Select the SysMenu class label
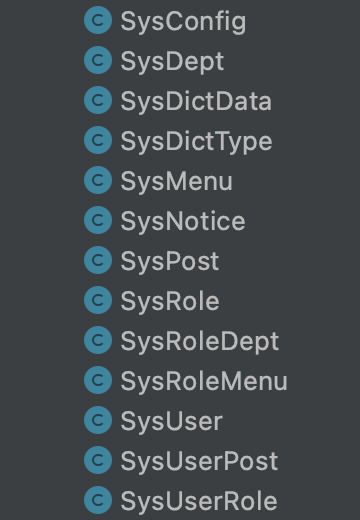Viewport: 360px width, 520px height. coord(176,181)
